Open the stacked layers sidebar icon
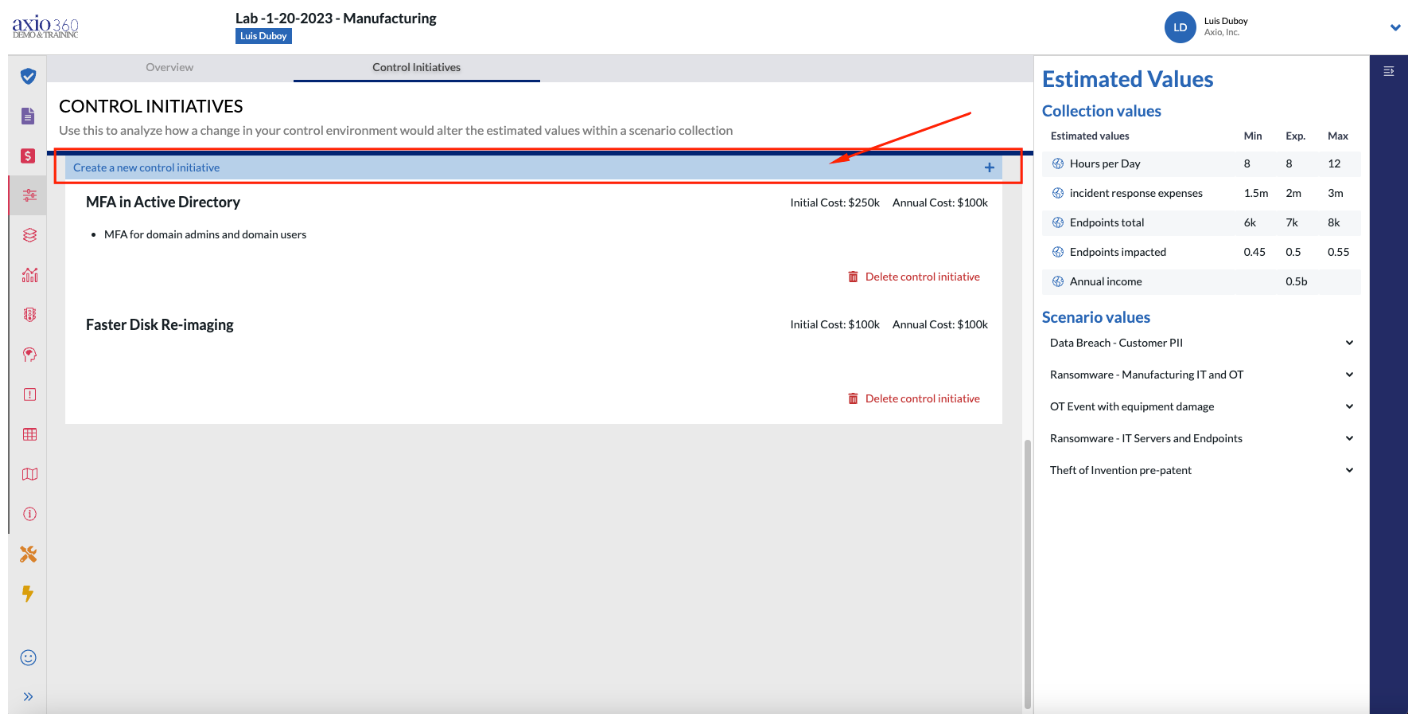1414x714 pixels. pos(29,235)
